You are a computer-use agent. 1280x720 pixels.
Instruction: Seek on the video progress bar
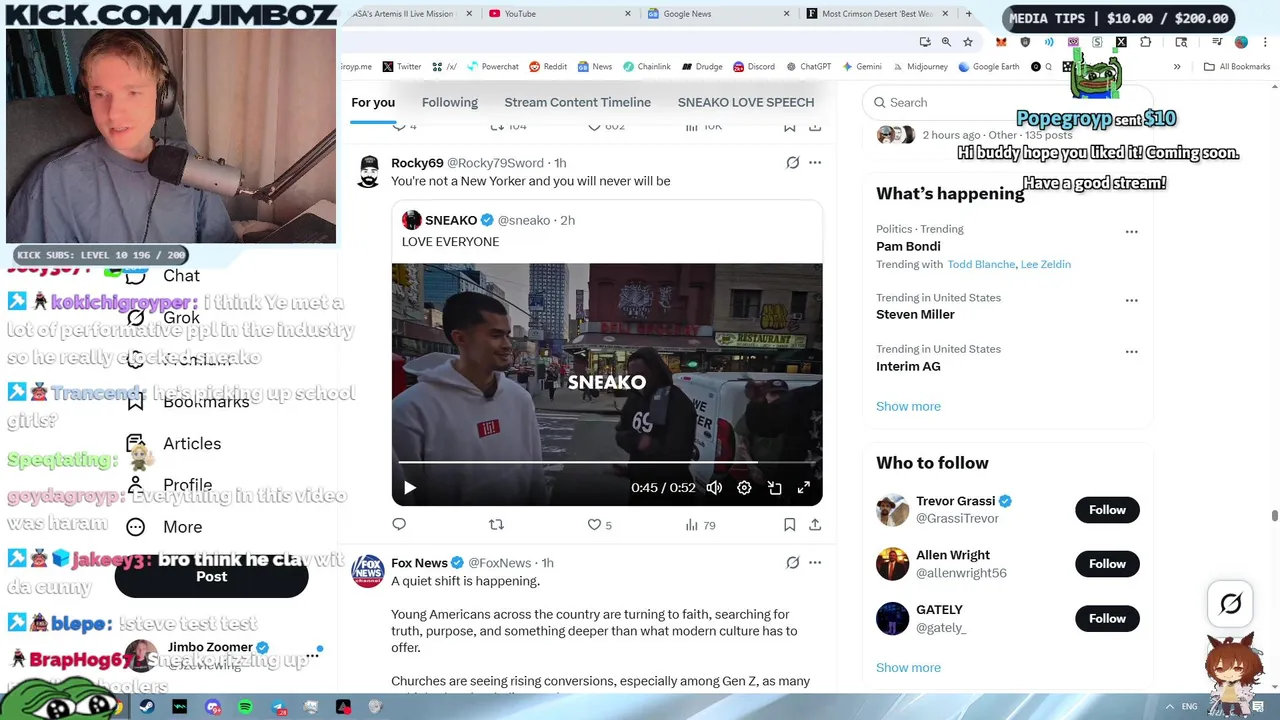(607, 462)
